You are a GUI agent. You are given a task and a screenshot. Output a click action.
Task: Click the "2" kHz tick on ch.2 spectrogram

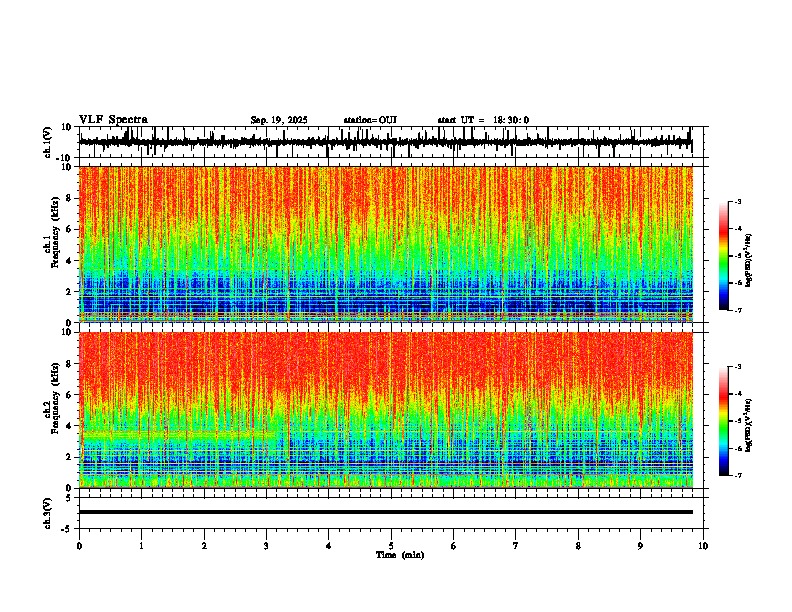coord(71,457)
